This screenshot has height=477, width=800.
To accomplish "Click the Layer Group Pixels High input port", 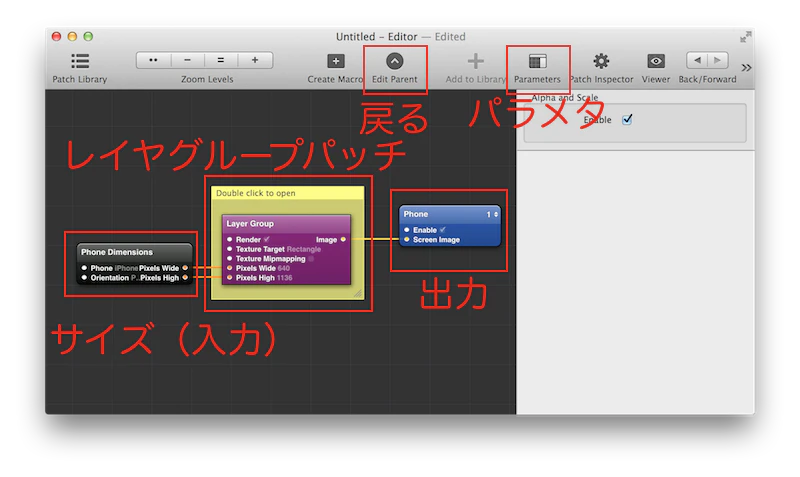I will [x=230, y=278].
